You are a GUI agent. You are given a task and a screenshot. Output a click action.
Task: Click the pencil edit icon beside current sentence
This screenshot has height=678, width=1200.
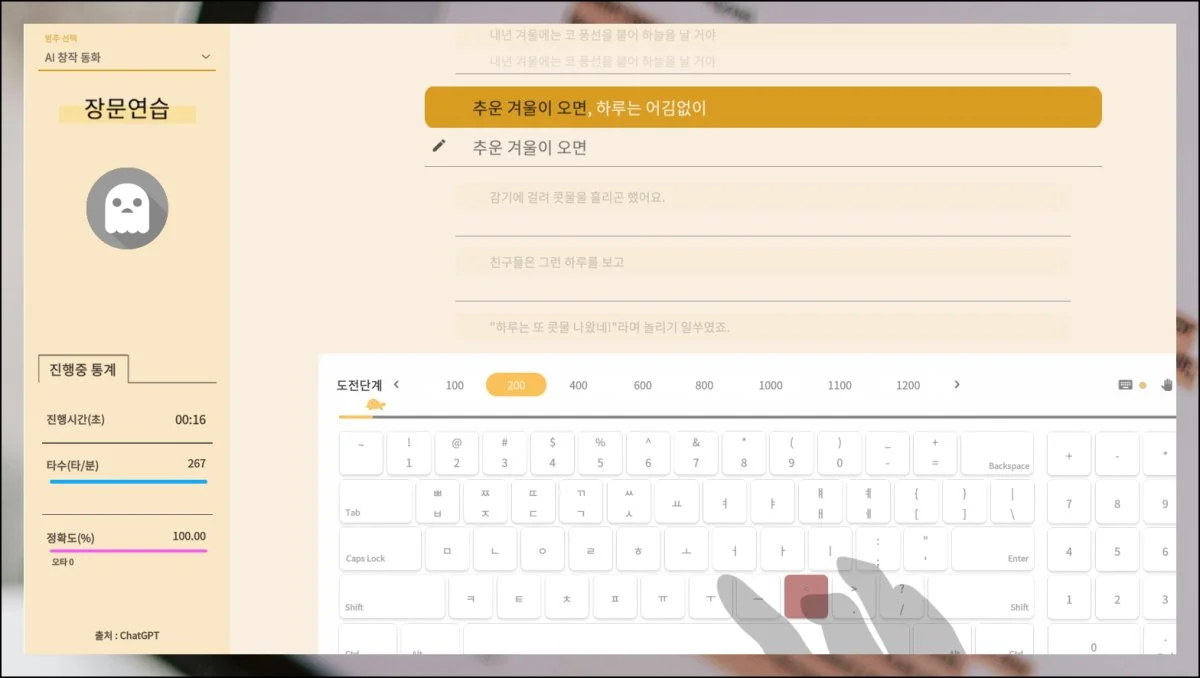click(438, 146)
